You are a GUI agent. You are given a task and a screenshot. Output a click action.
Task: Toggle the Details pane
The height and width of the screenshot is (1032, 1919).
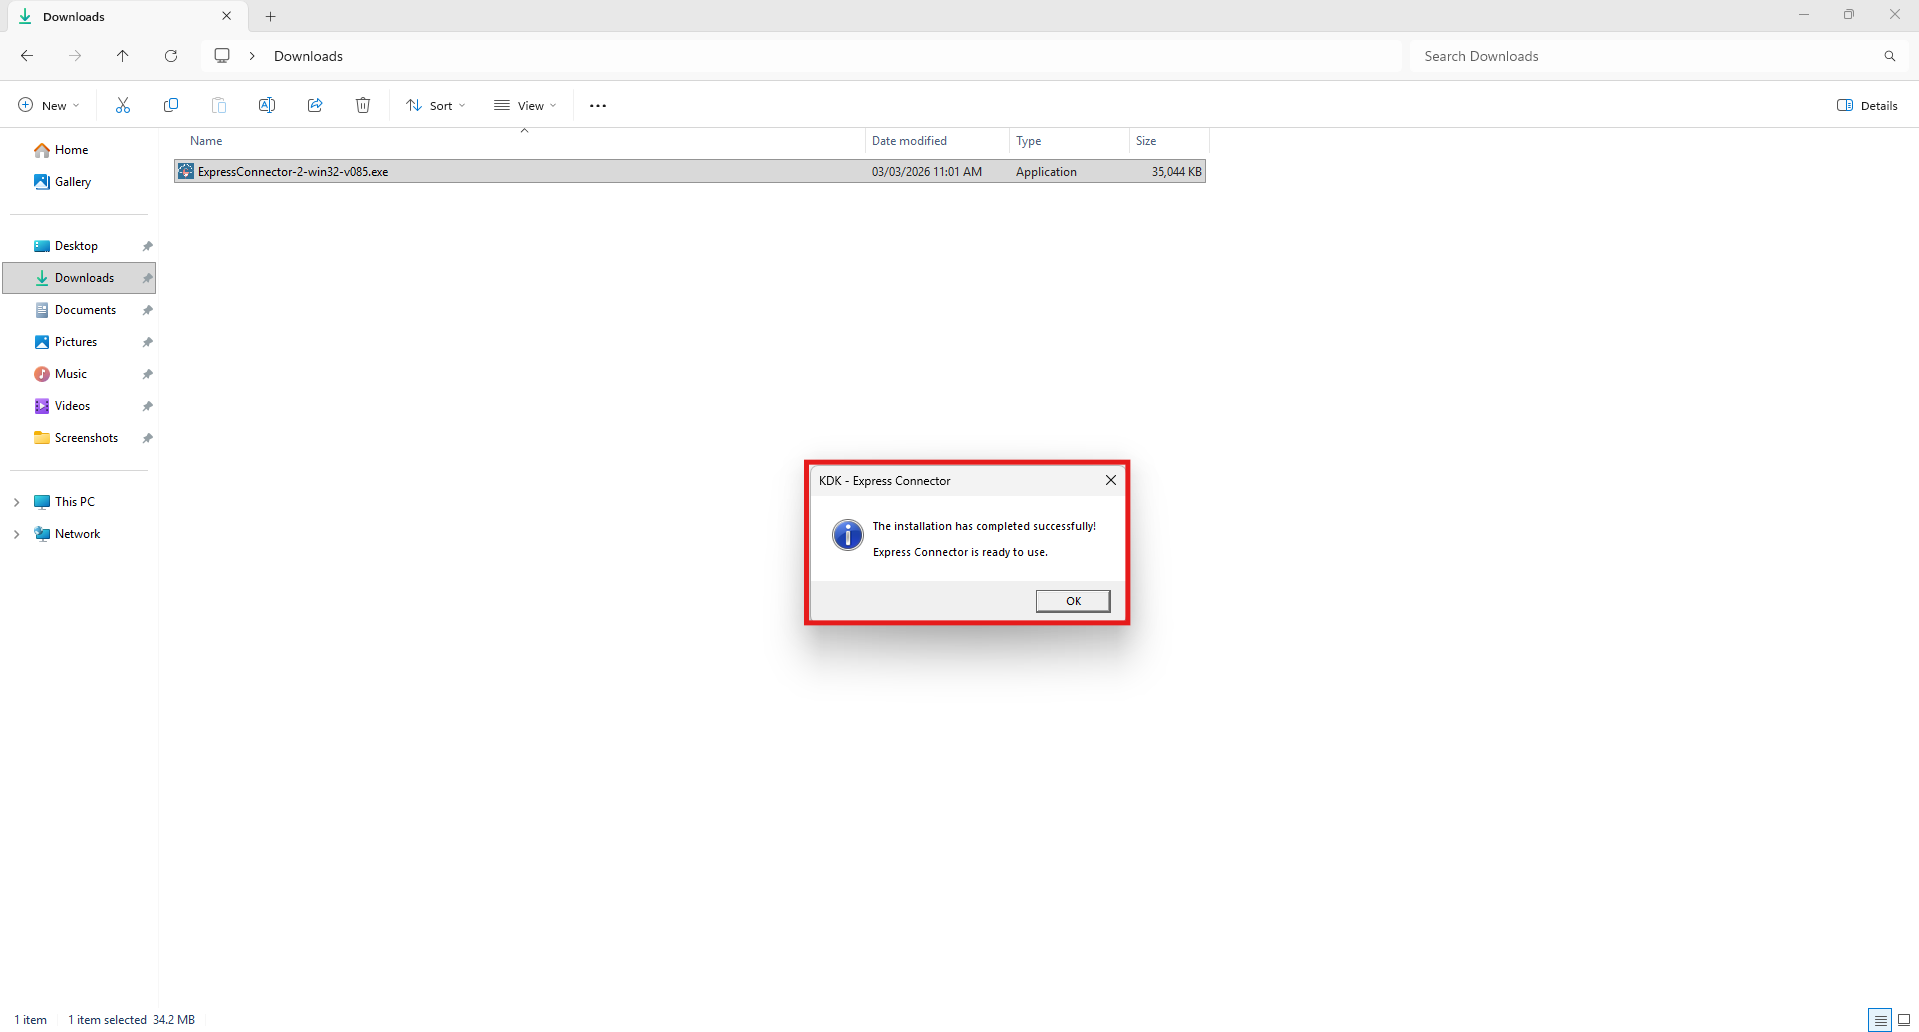pyautogui.click(x=1867, y=106)
